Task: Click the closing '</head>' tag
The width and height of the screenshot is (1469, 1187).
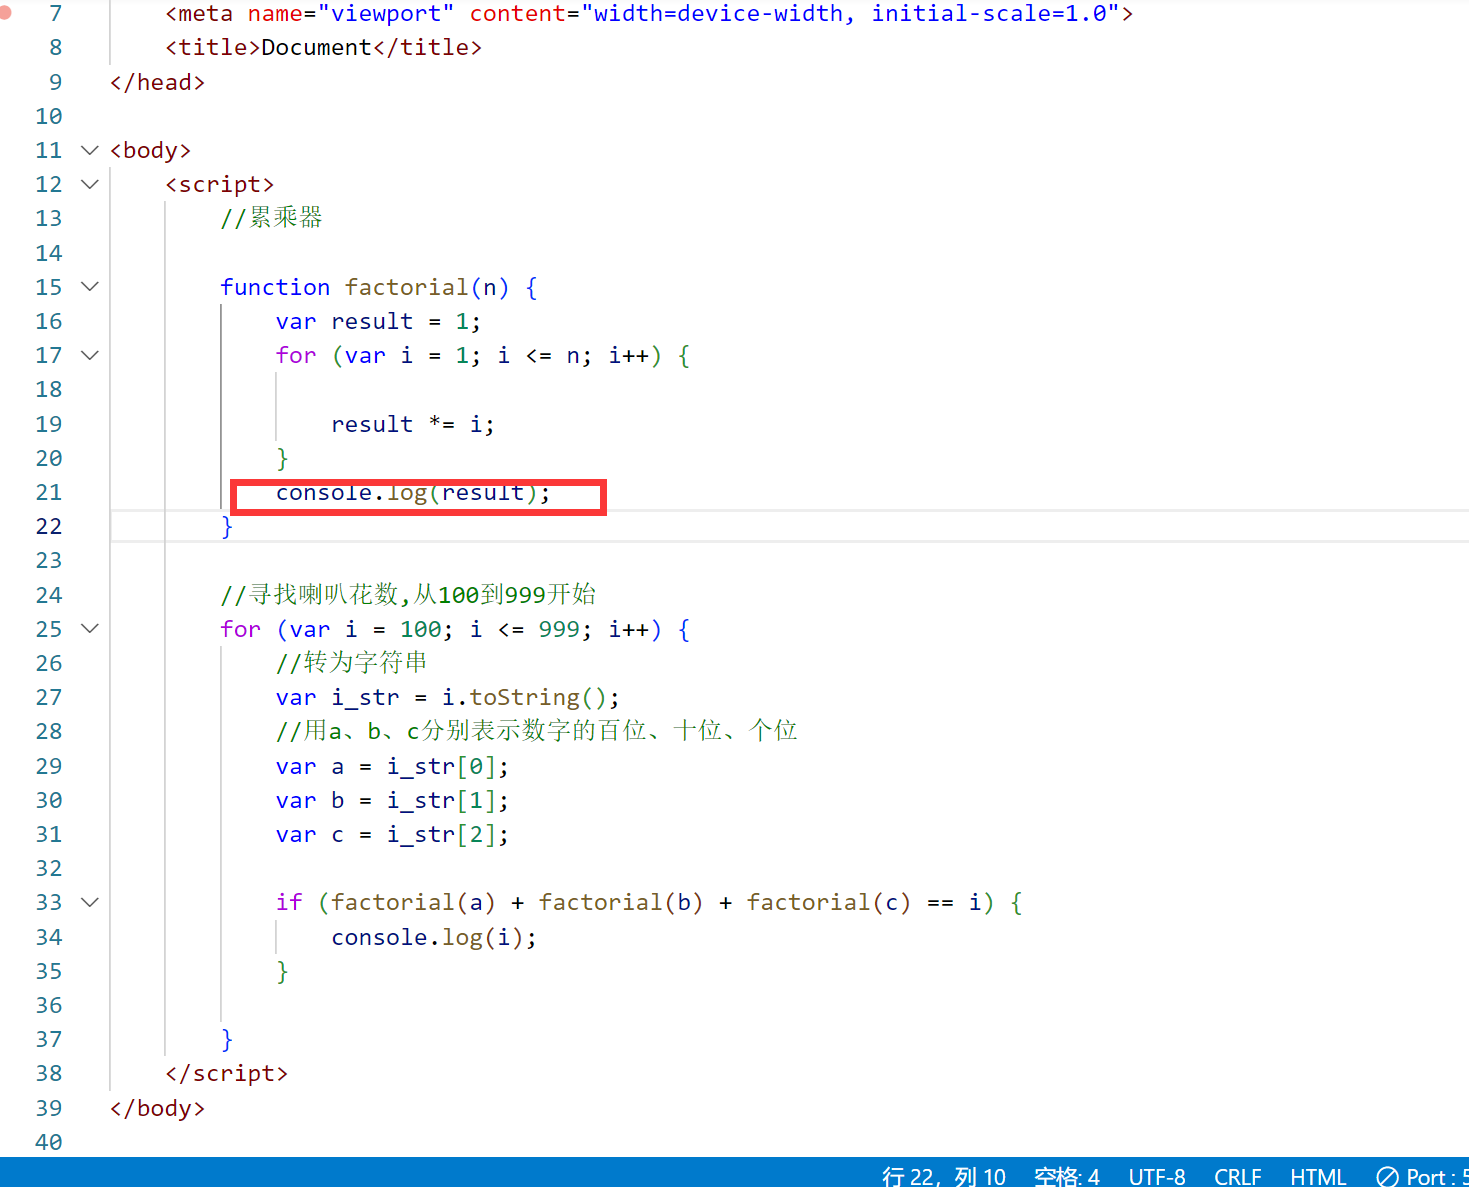Action: point(157,82)
